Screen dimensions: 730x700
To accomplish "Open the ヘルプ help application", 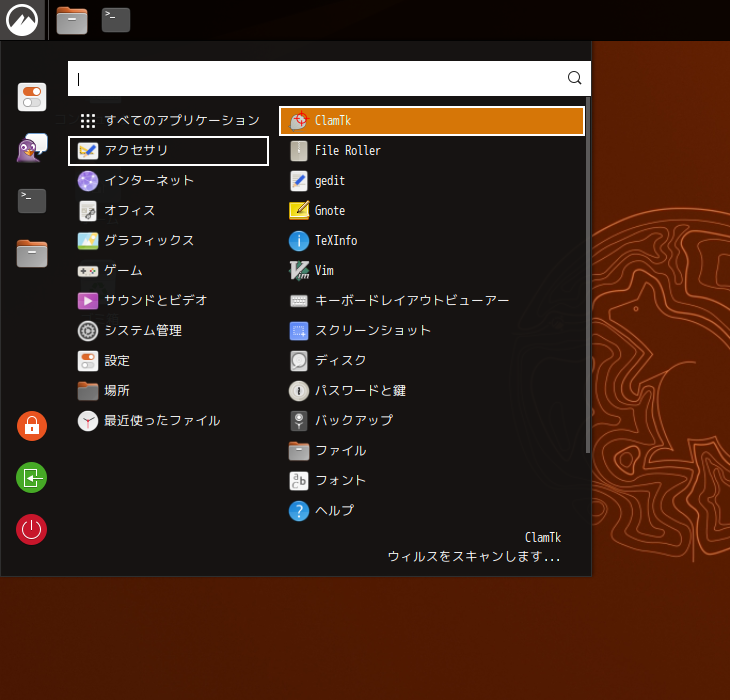I will (x=432, y=511).
